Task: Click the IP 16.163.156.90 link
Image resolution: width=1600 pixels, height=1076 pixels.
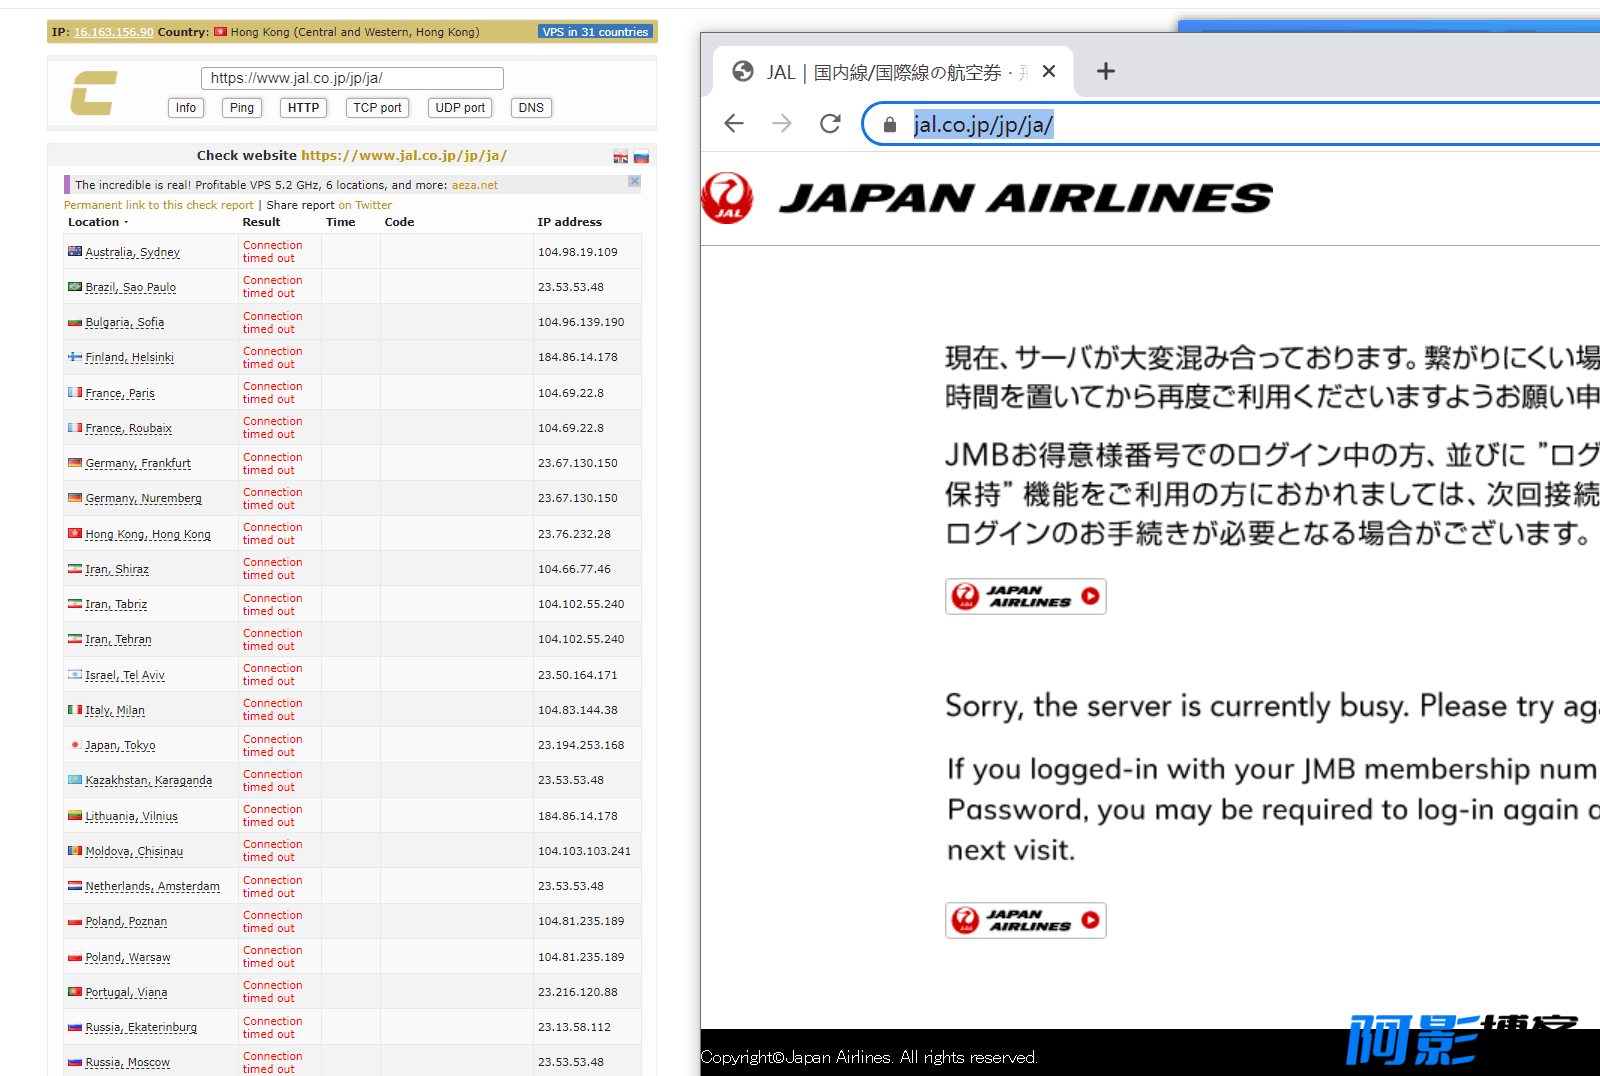Action: (114, 32)
